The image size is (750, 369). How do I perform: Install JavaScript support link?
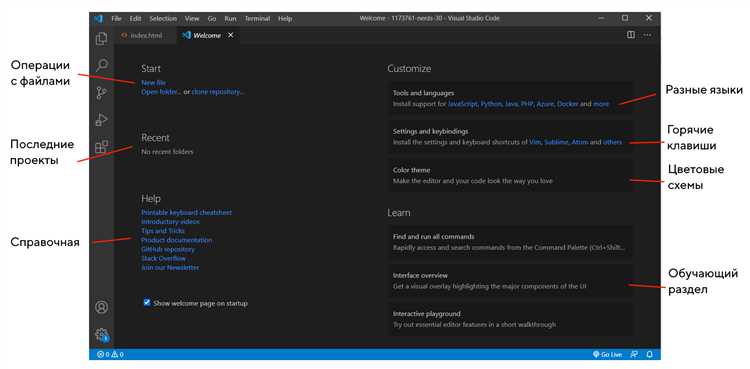pyautogui.click(x=463, y=104)
